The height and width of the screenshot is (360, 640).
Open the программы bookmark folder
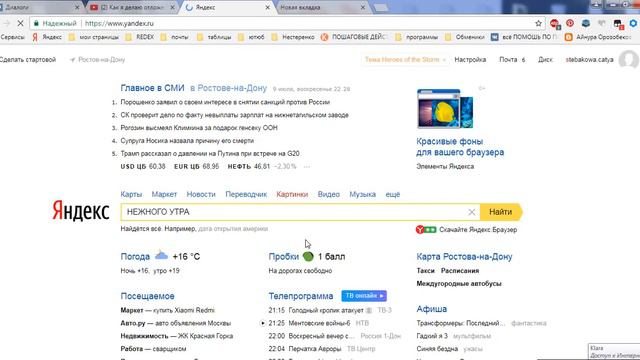pyautogui.click(x=417, y=37)
